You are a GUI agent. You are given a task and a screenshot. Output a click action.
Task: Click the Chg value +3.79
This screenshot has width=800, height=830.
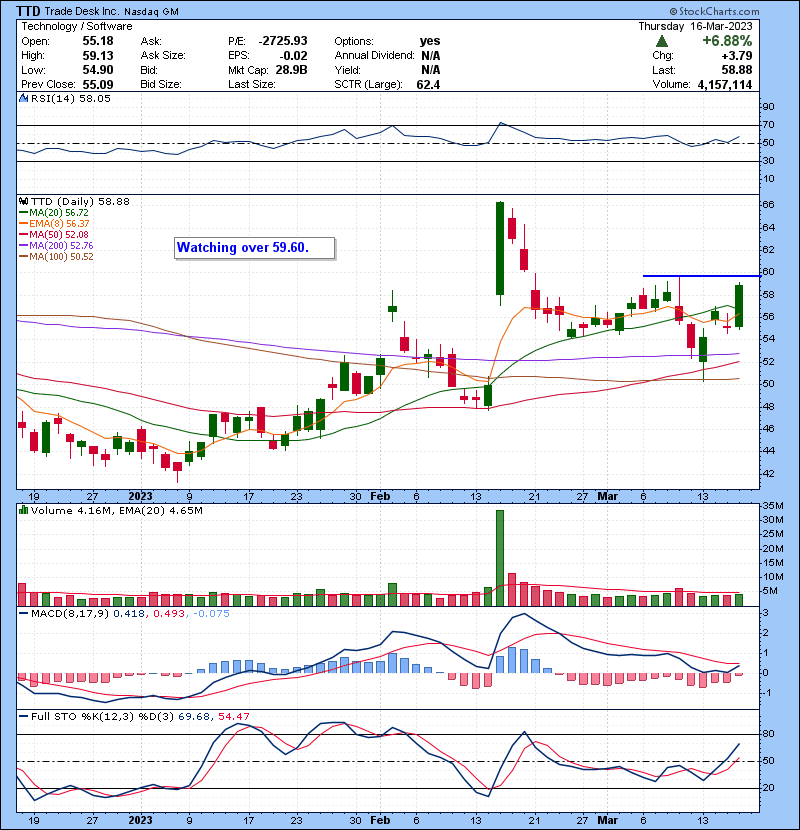point(737,56)
